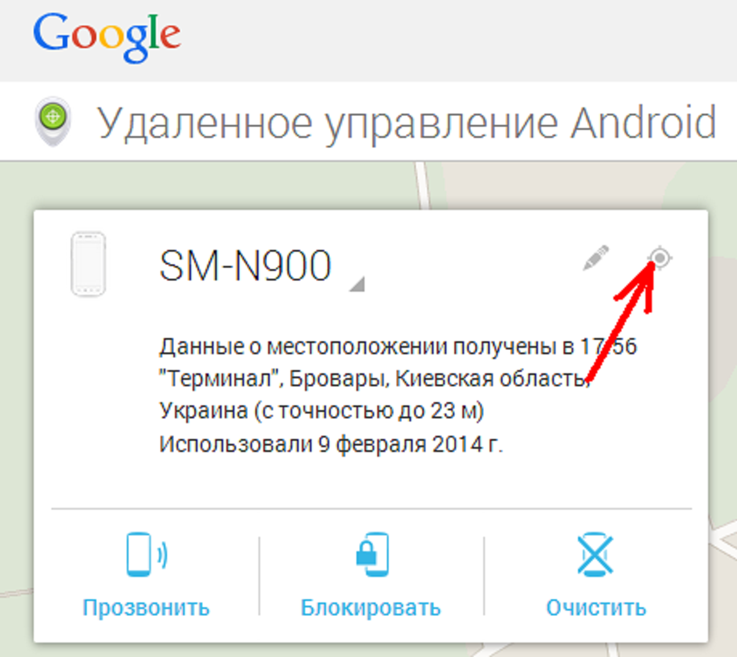The height and width of the screenshot is (657, 737).
Task: Click the Удаленное управление Android page title
Action: point(407,124)
